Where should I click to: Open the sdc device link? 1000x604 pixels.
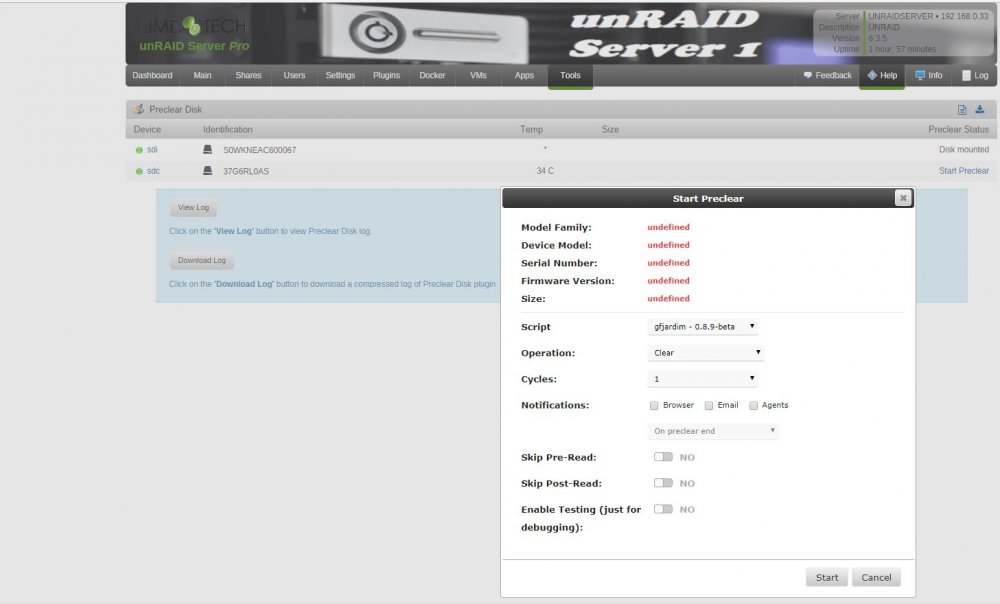[153, 171]
